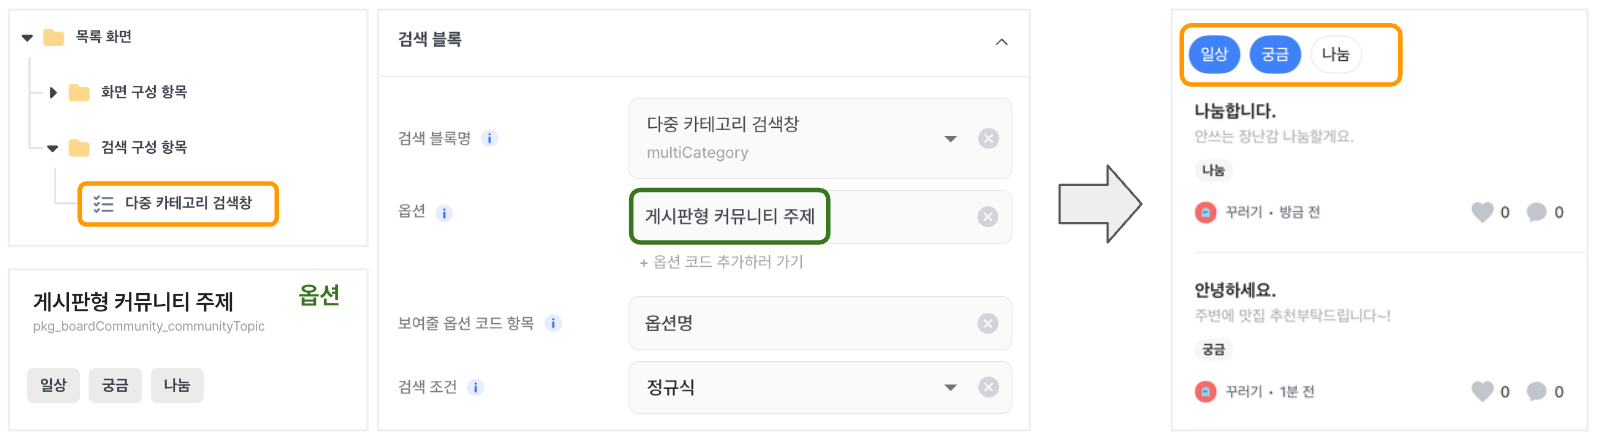Clear the 다중 카테고리 검색창 field
The height and width of the screenshot is (440, 1598).
[988, 139]
